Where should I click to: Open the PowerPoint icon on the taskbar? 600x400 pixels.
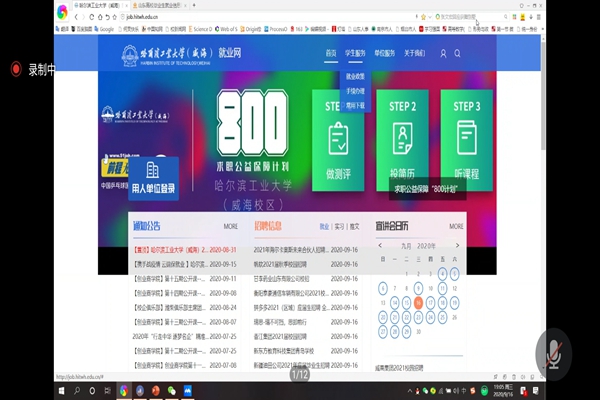coord(156,391)
